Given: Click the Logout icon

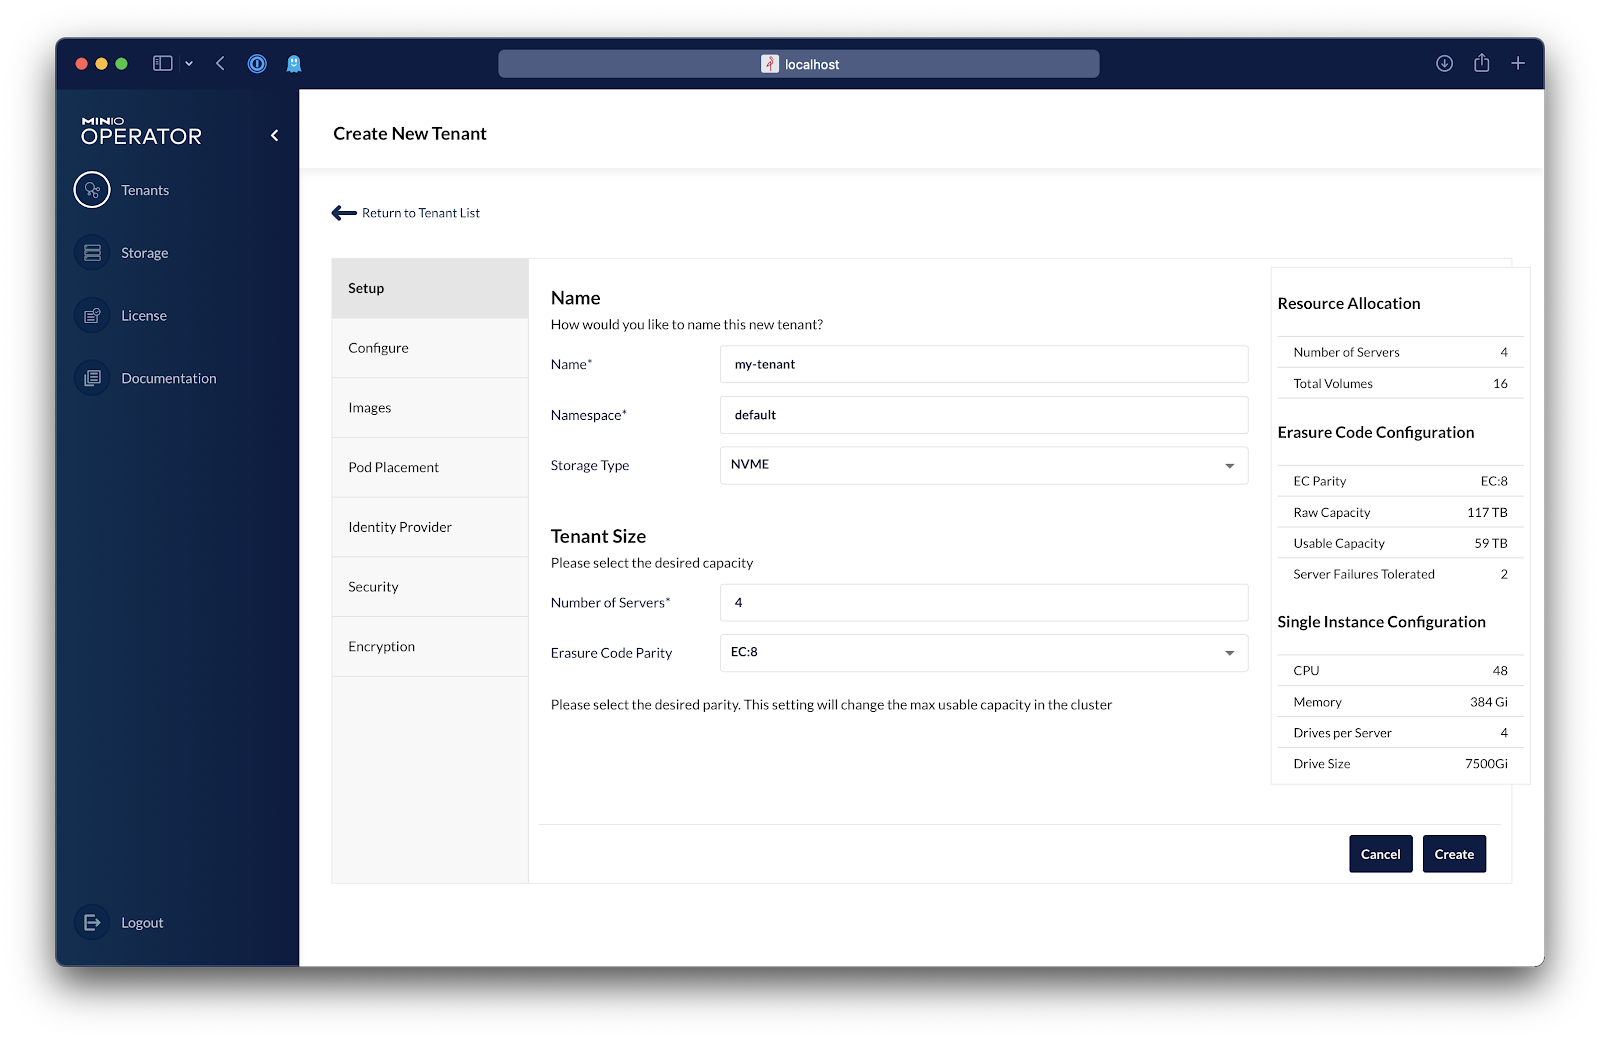Looking at the screenshot, I should pos(91,922).
